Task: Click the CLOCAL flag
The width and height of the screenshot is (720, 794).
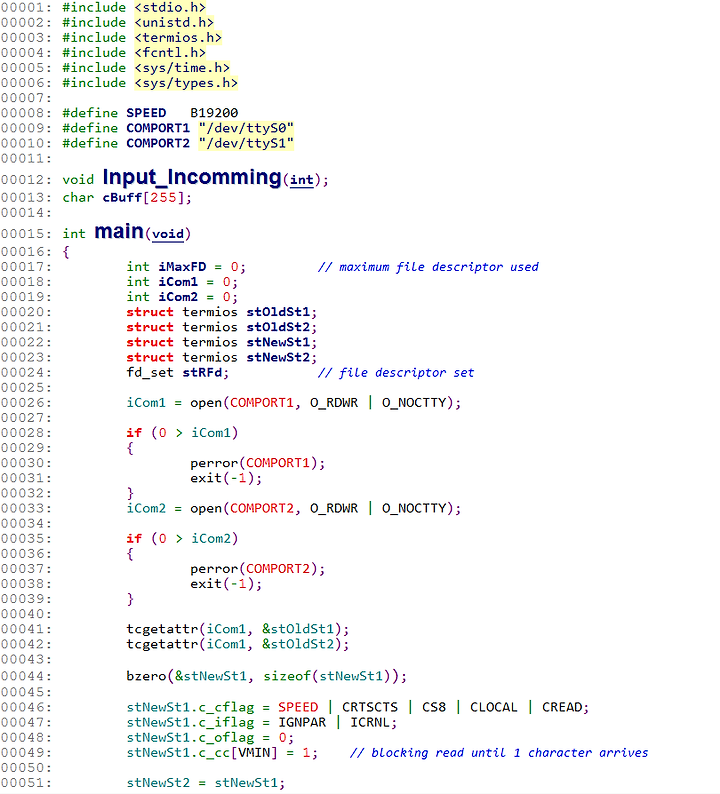Action: (494, 707)
